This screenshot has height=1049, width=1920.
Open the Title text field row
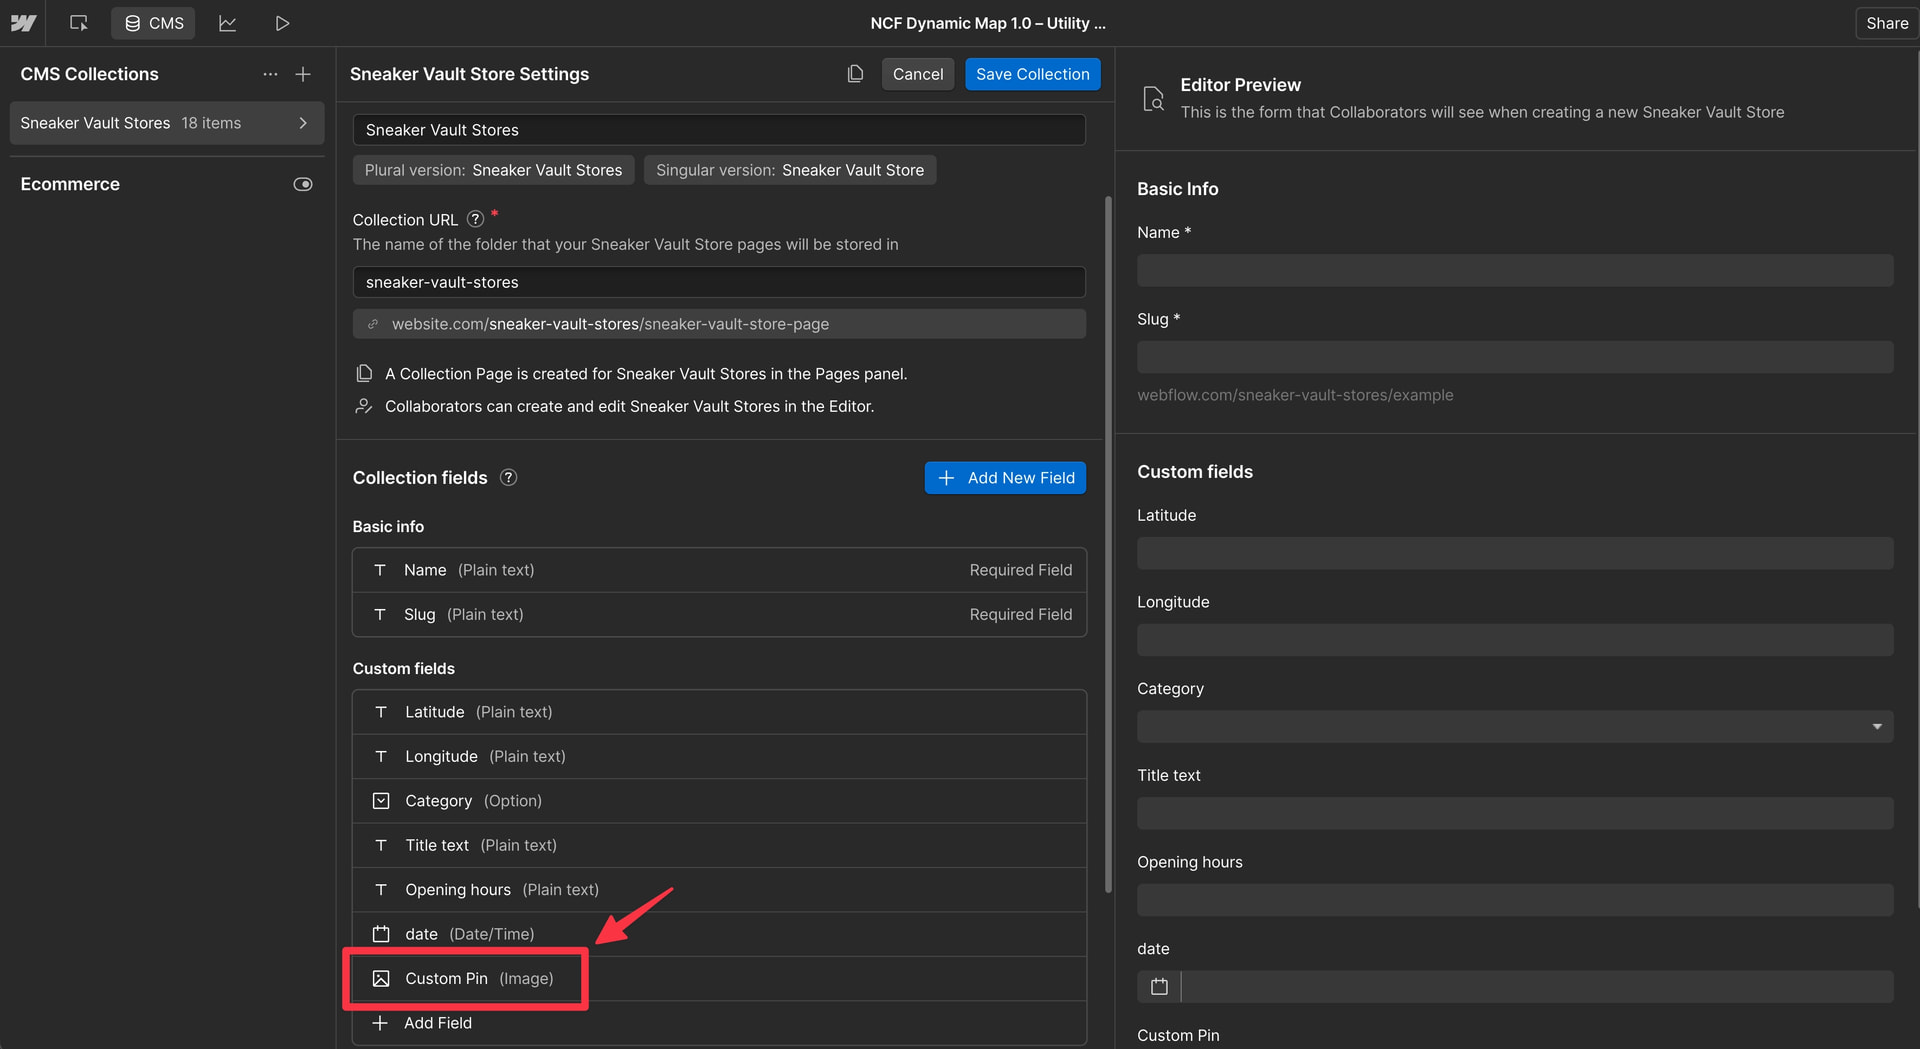(719, 845)
